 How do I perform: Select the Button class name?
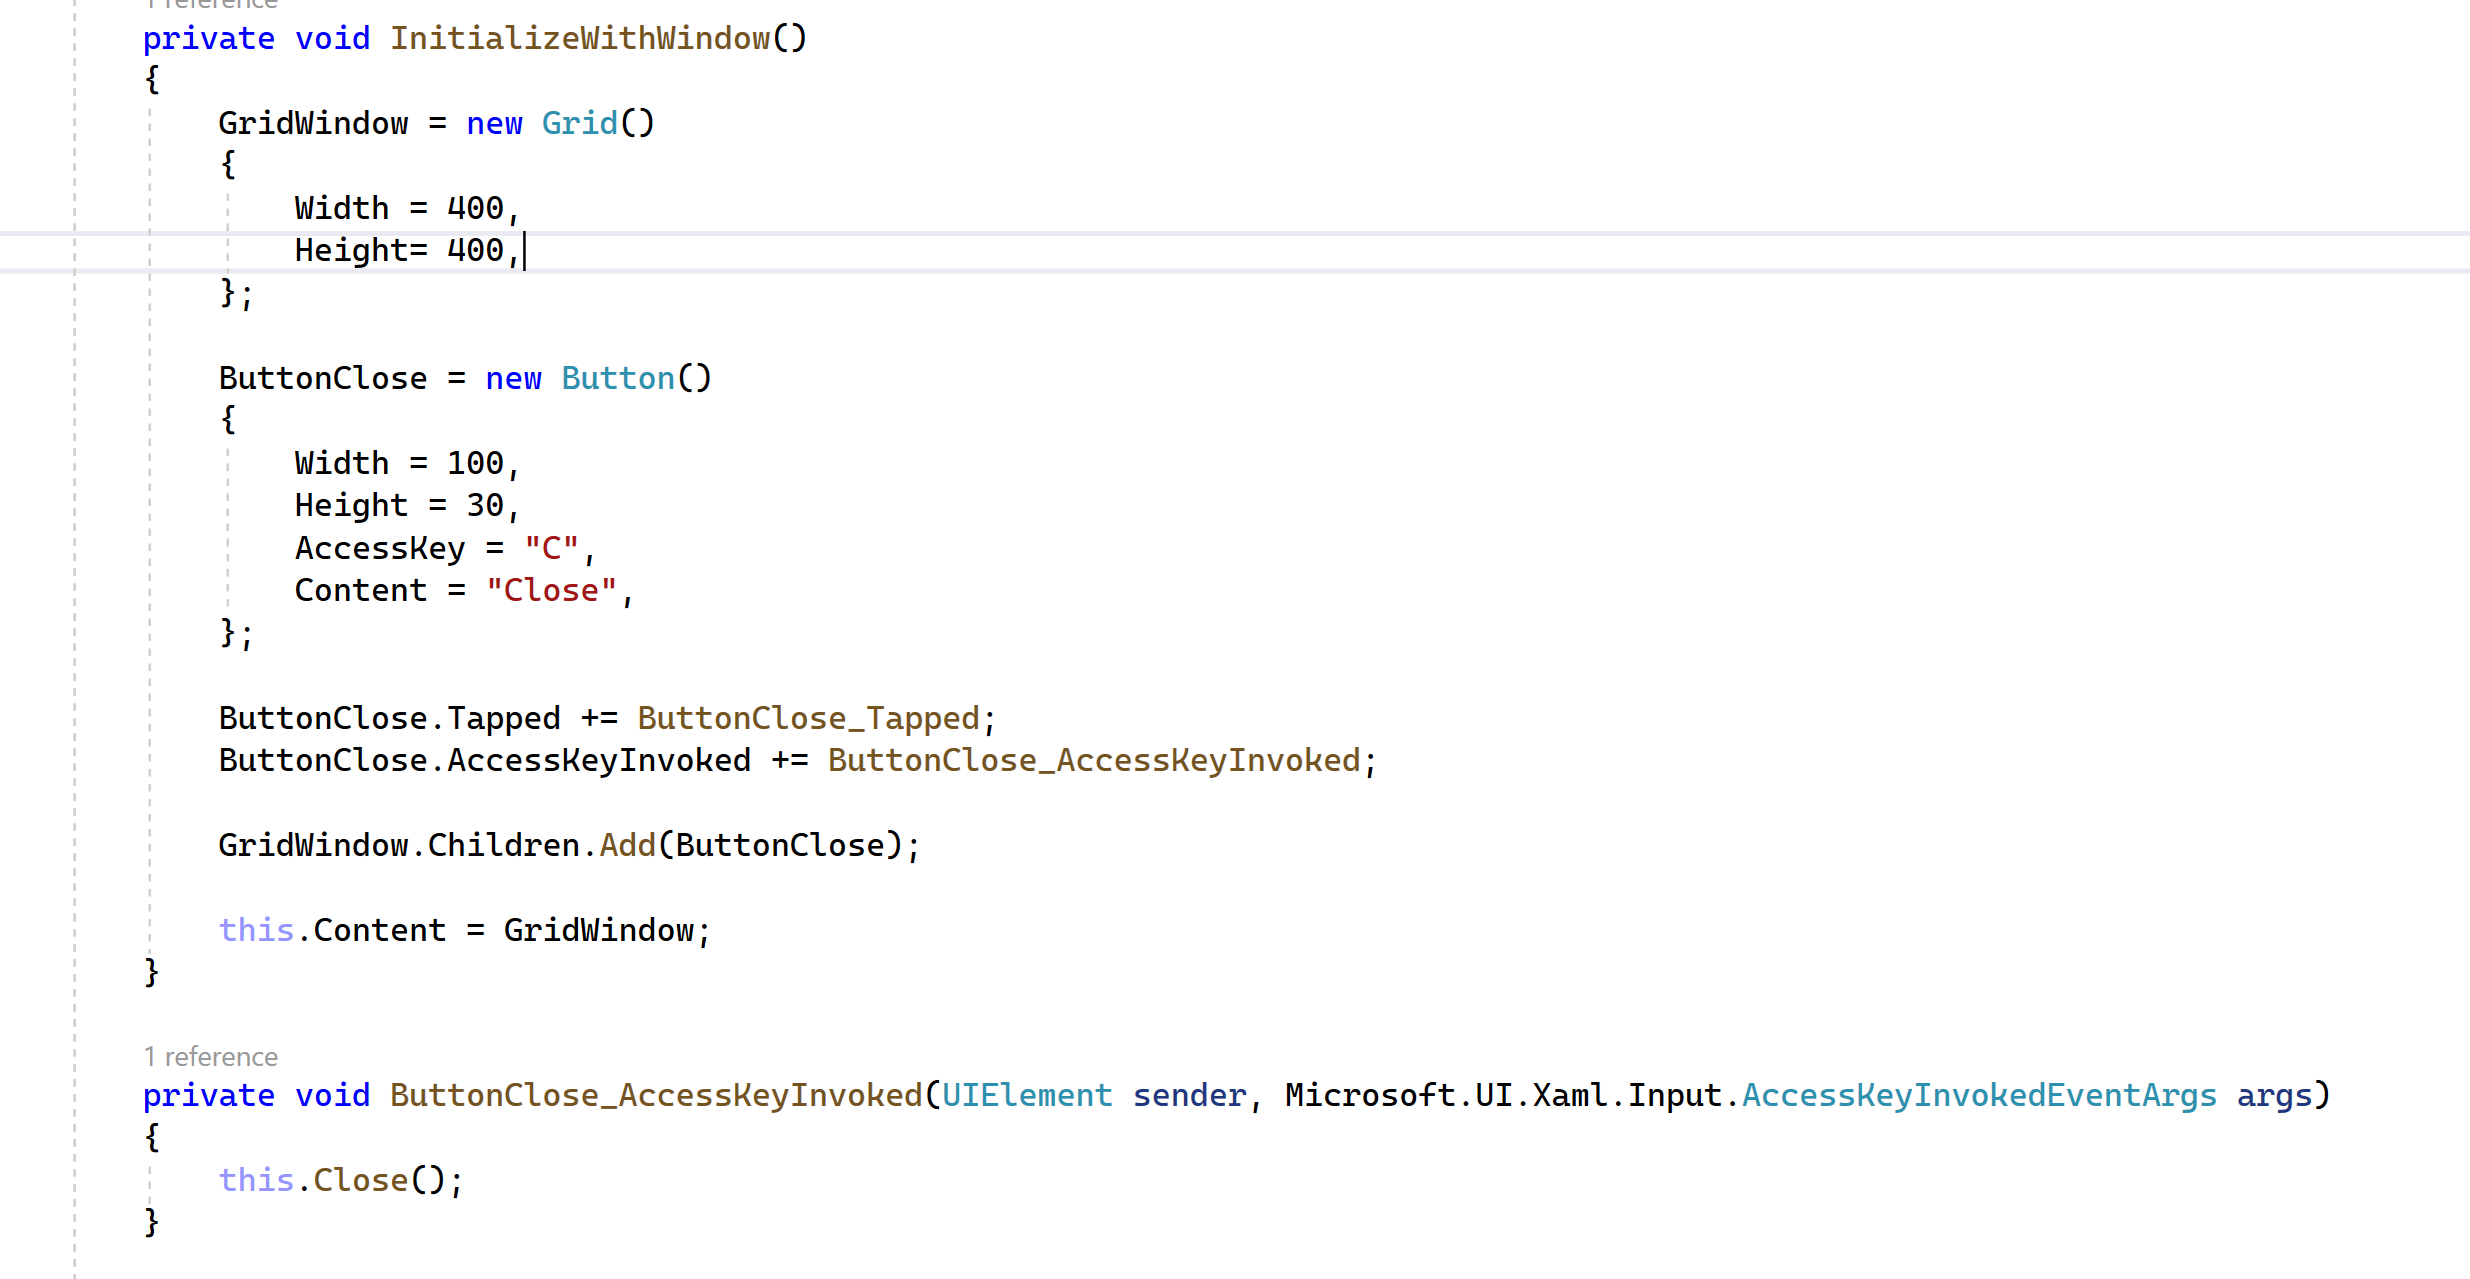[x=617, y=377]
